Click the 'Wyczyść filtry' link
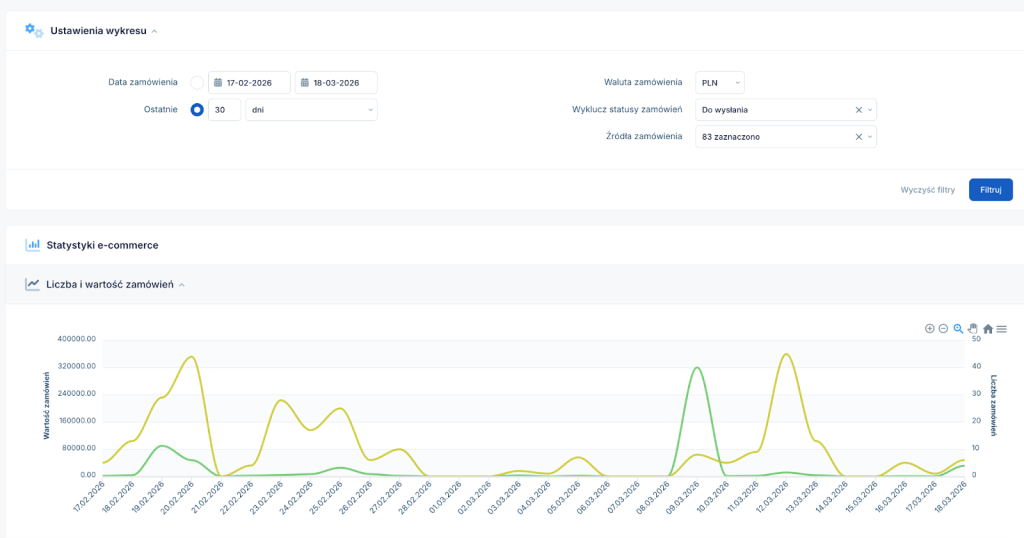The image size is (1024, 538). tap(928, 190)
